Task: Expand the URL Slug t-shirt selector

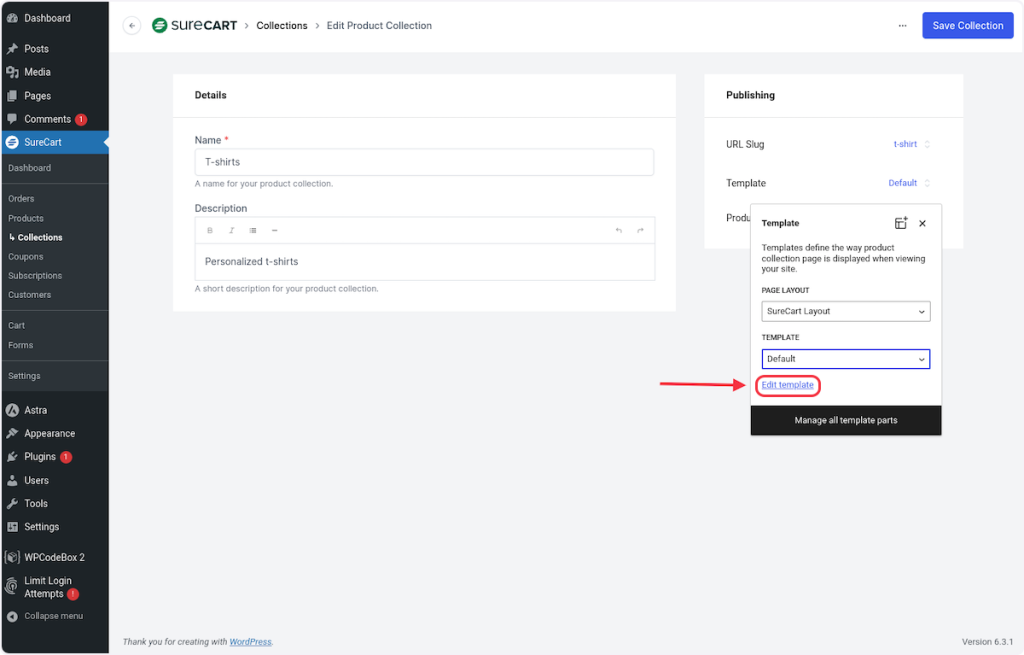Action: coord(911,144)
